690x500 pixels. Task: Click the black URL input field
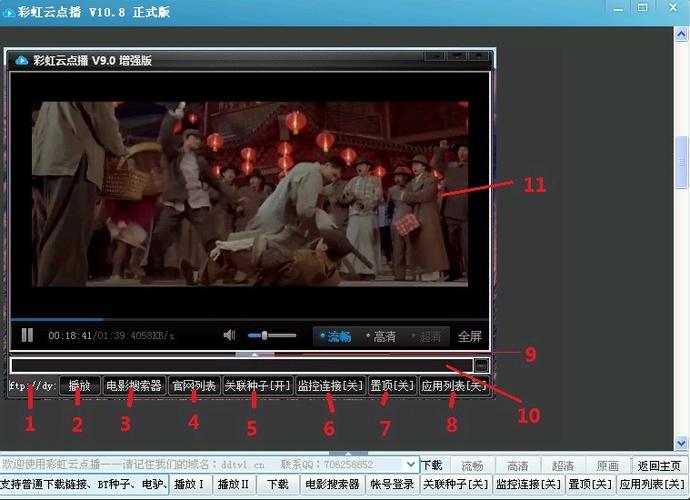click(x=240, y=366)
